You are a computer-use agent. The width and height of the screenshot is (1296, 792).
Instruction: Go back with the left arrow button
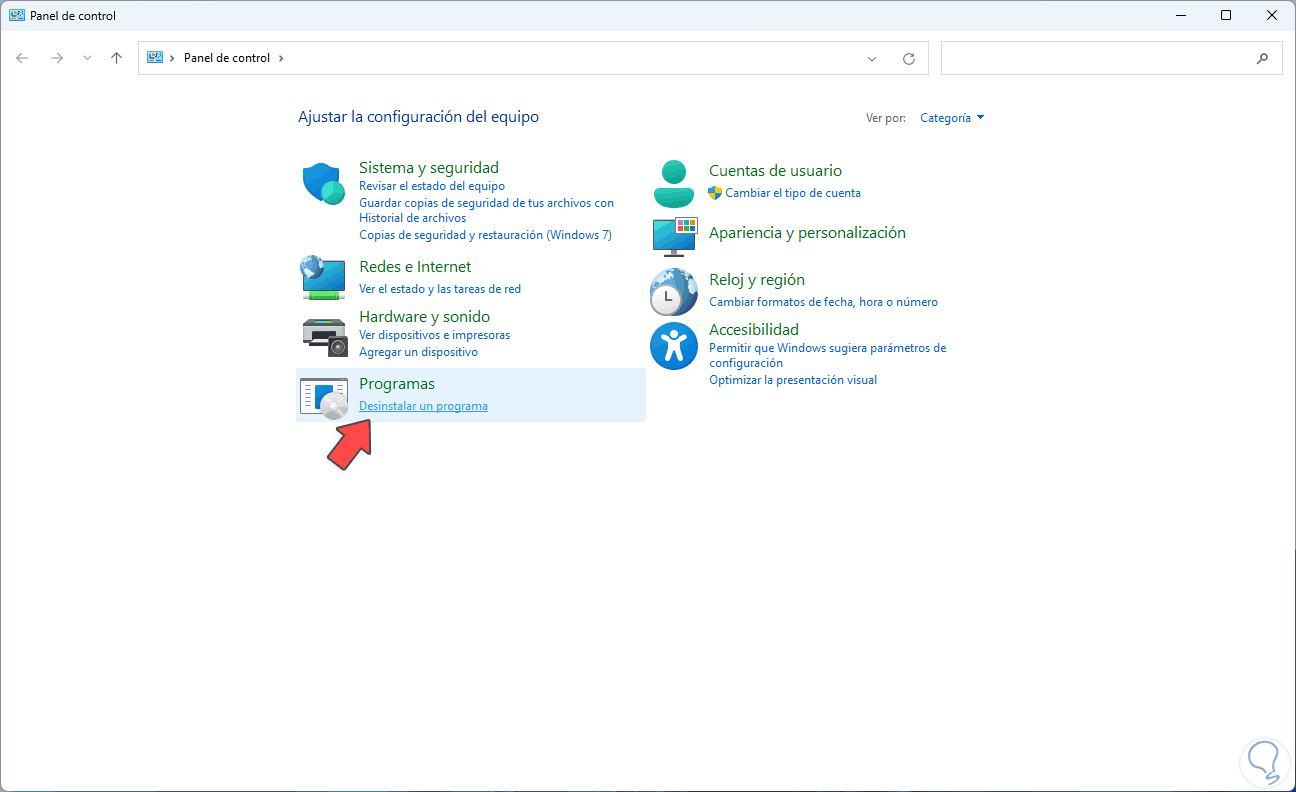(22, 58)
